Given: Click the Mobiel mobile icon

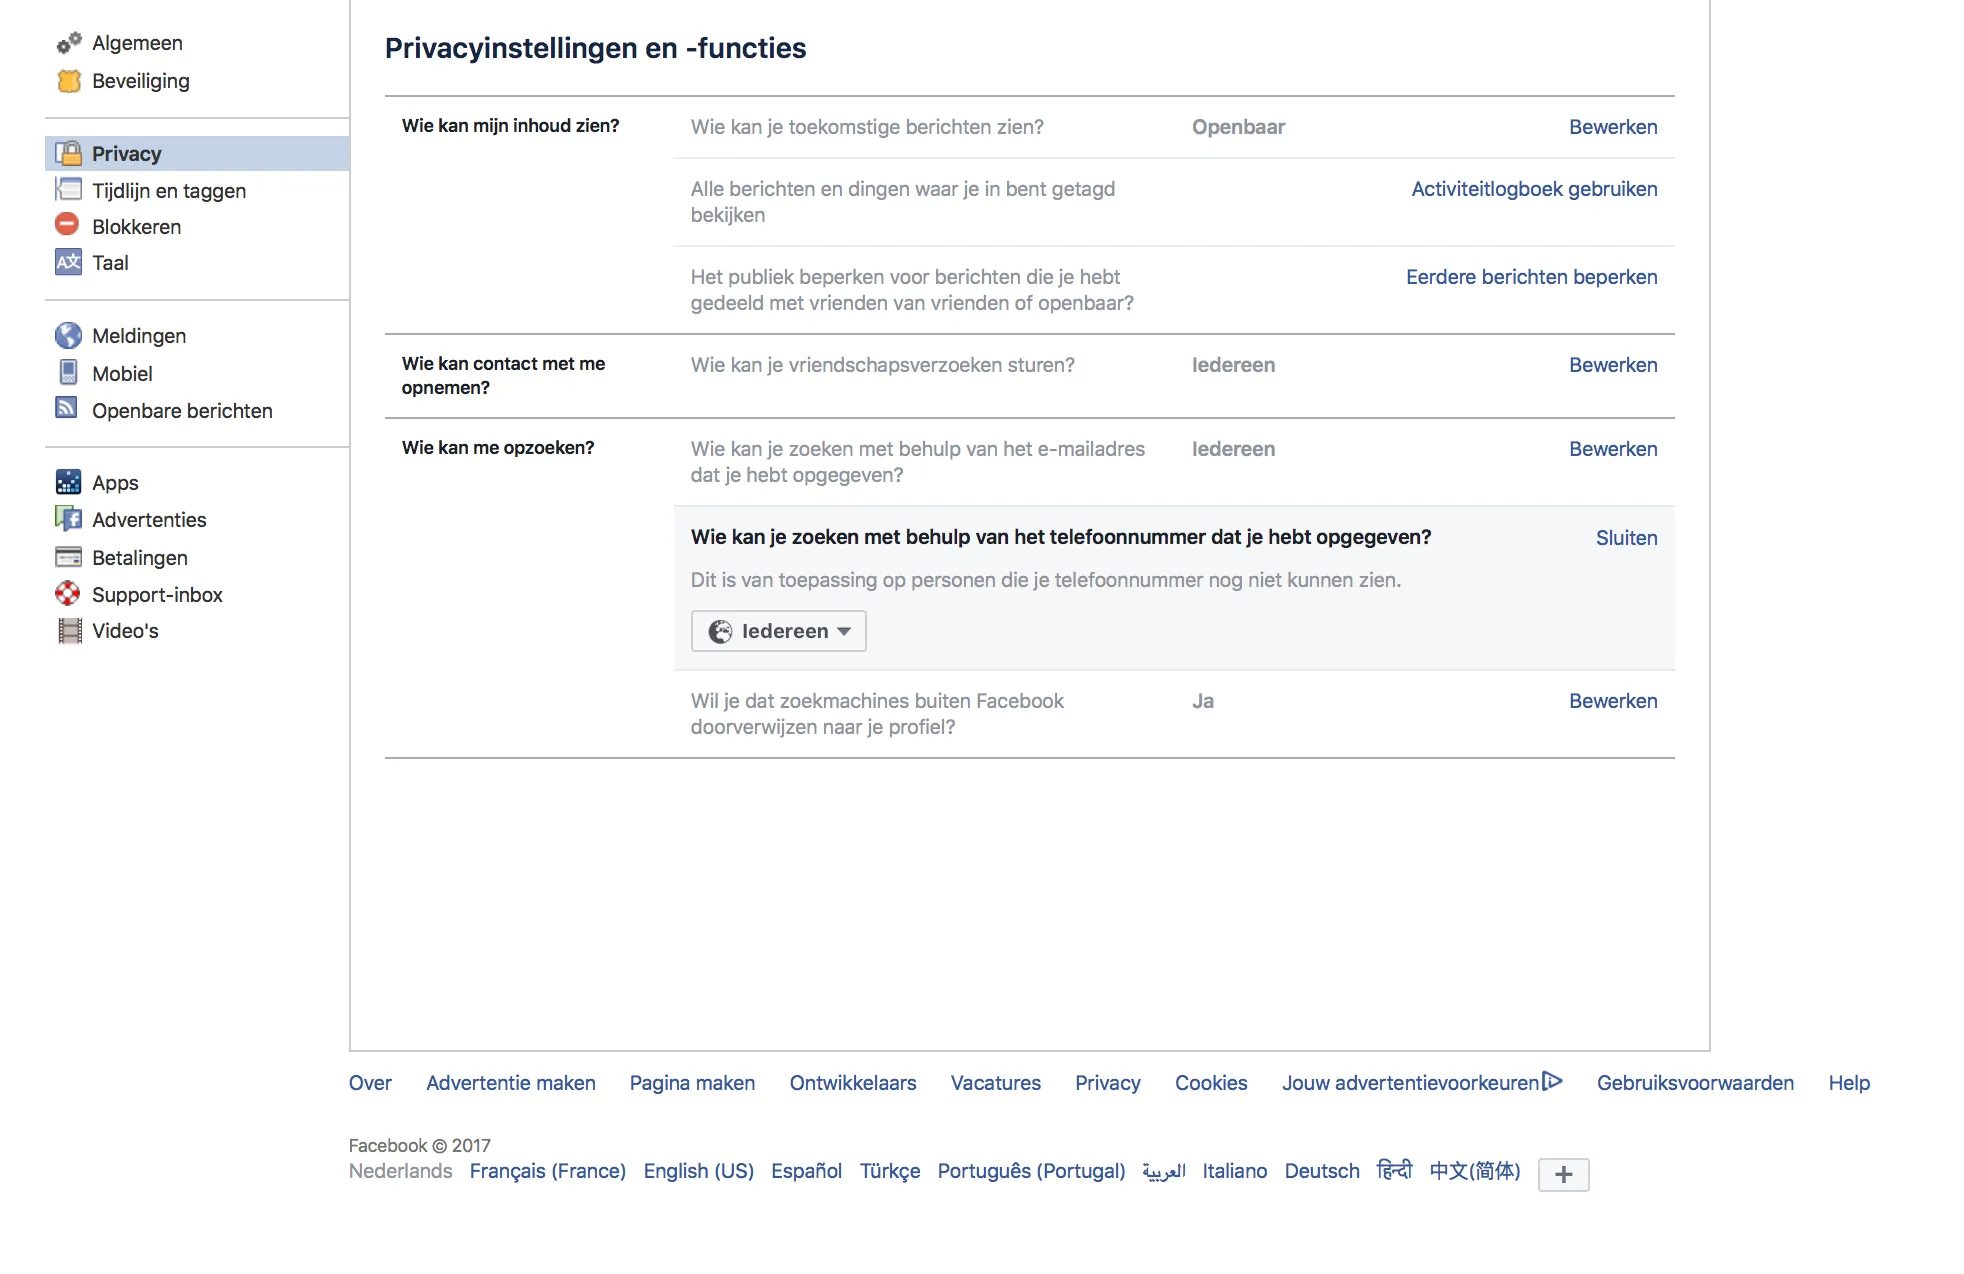Looking at the screenshot, I should click(x=69, y=372).
